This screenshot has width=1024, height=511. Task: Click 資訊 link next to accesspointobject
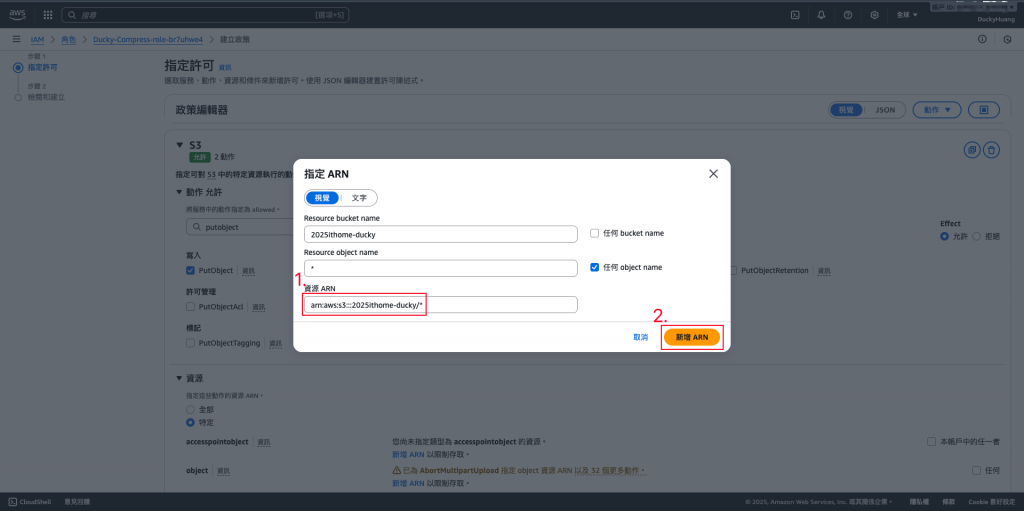pyautogui.click(x=264, y=442)
